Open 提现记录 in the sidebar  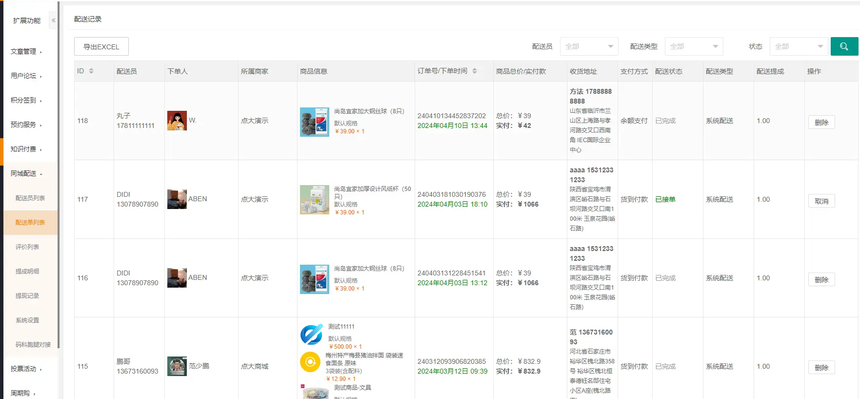pyautogui.click(x=27, y=296)
